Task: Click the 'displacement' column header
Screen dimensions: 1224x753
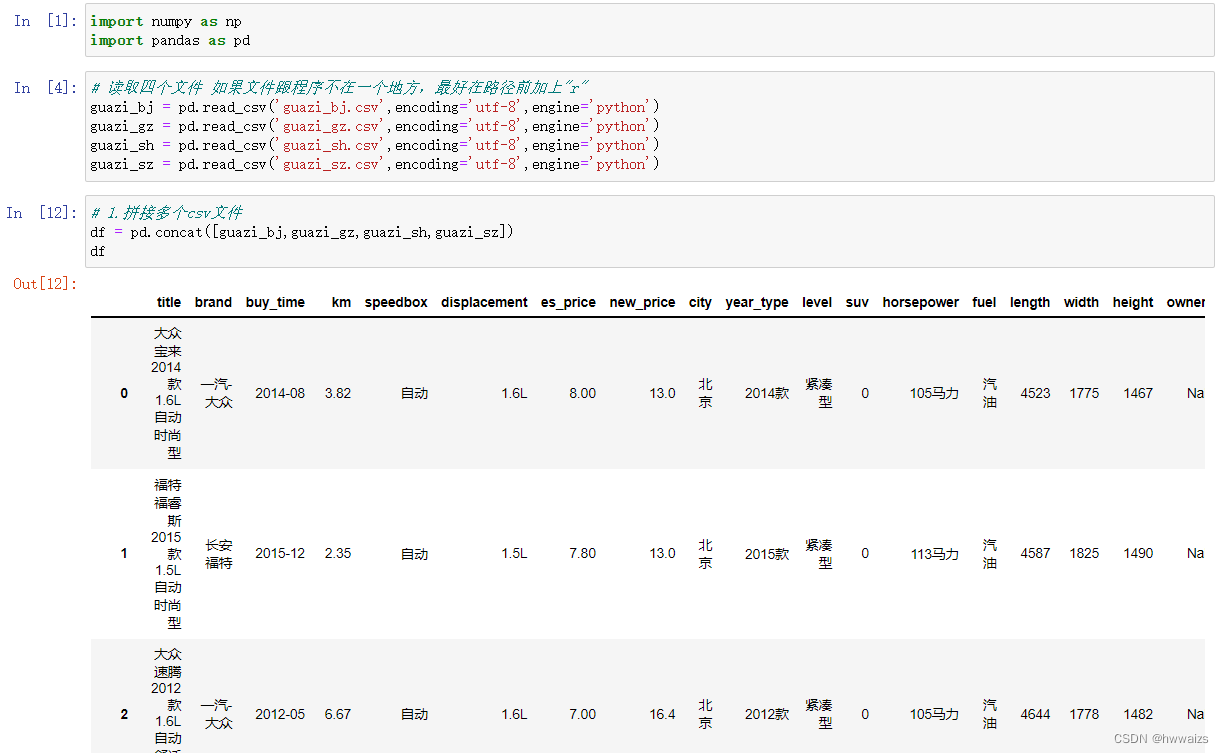Action: point(484,302)
